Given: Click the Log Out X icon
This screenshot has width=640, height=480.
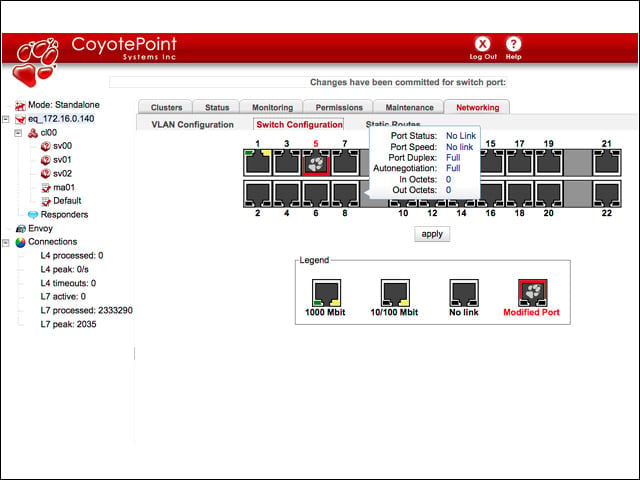Looking at the screenshot, I should pyautogui.click(x=482, y=44).
